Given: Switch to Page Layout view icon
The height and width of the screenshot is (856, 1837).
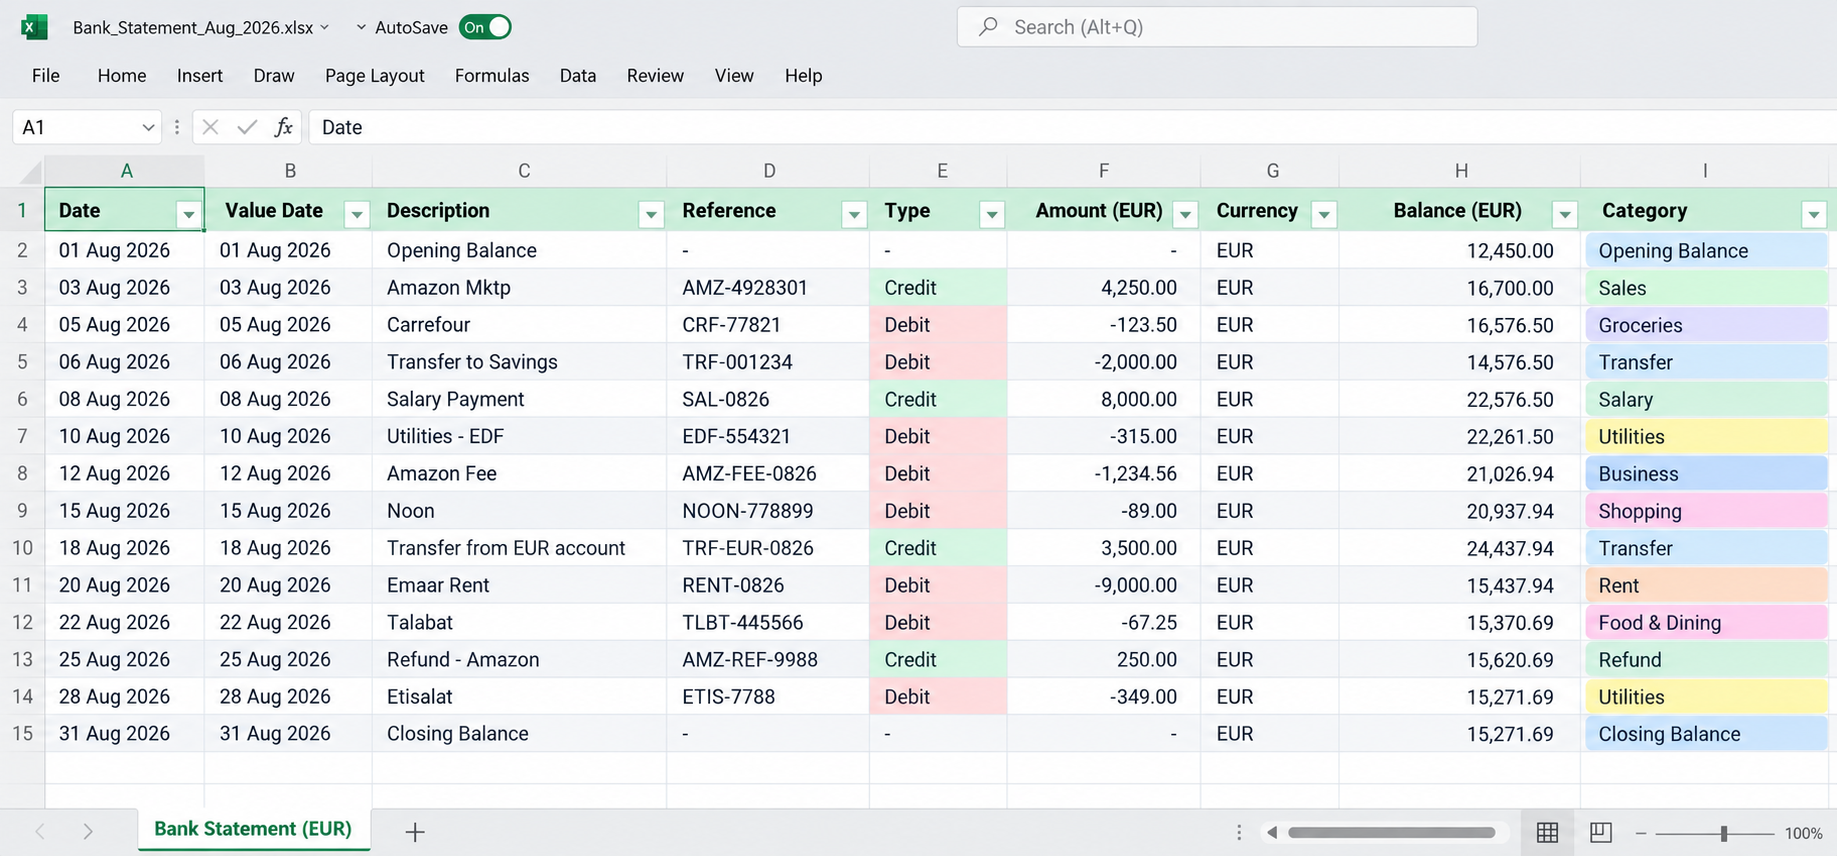Looking at the screenshot, I should pyautogui.click(x=1601, y=832).
